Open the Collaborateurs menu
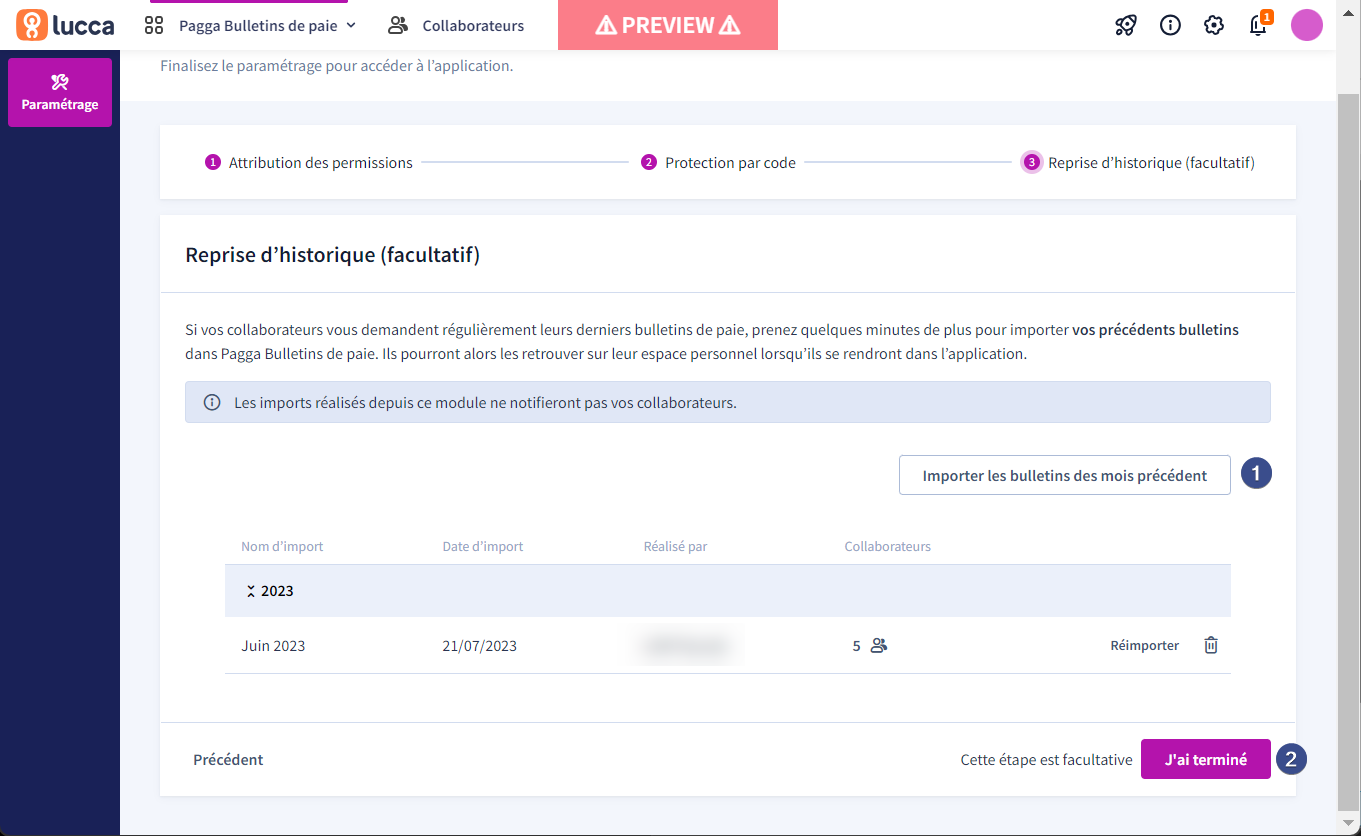 [x=456, y=25]
